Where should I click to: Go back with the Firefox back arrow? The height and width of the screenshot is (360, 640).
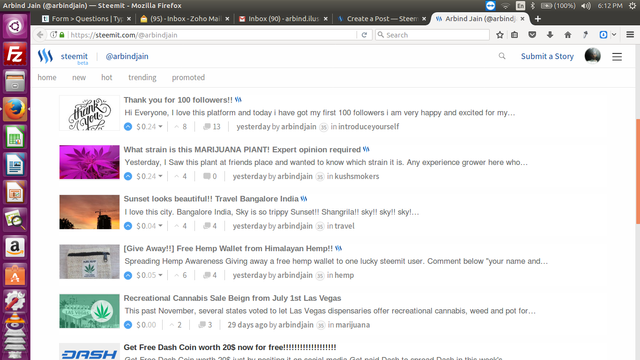tap(40, 35)
